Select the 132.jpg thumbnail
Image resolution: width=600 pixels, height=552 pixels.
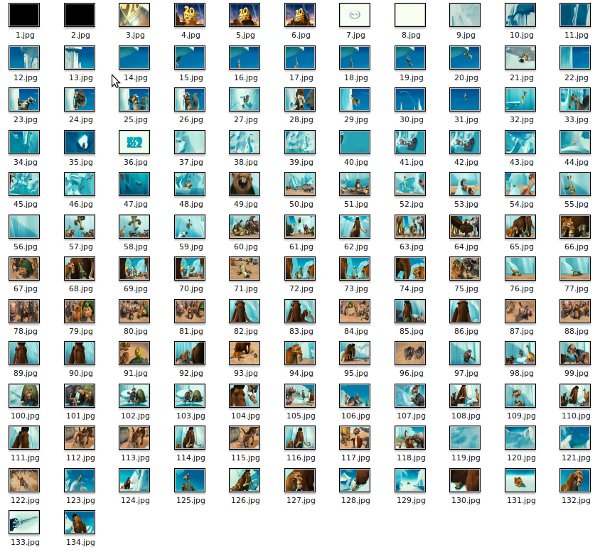pyautogui.click(x=575, y=480)
